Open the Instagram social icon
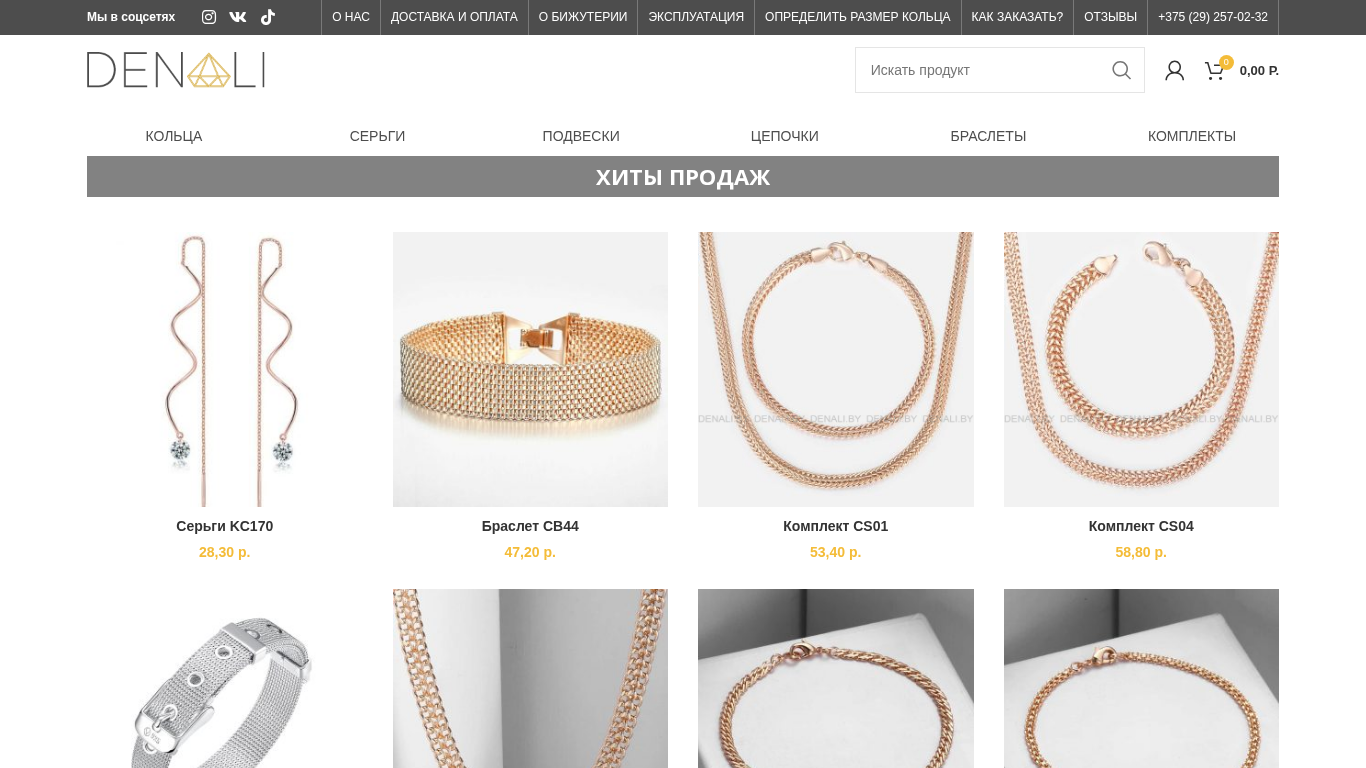1366x768 pixels. (x=209, y=17)
